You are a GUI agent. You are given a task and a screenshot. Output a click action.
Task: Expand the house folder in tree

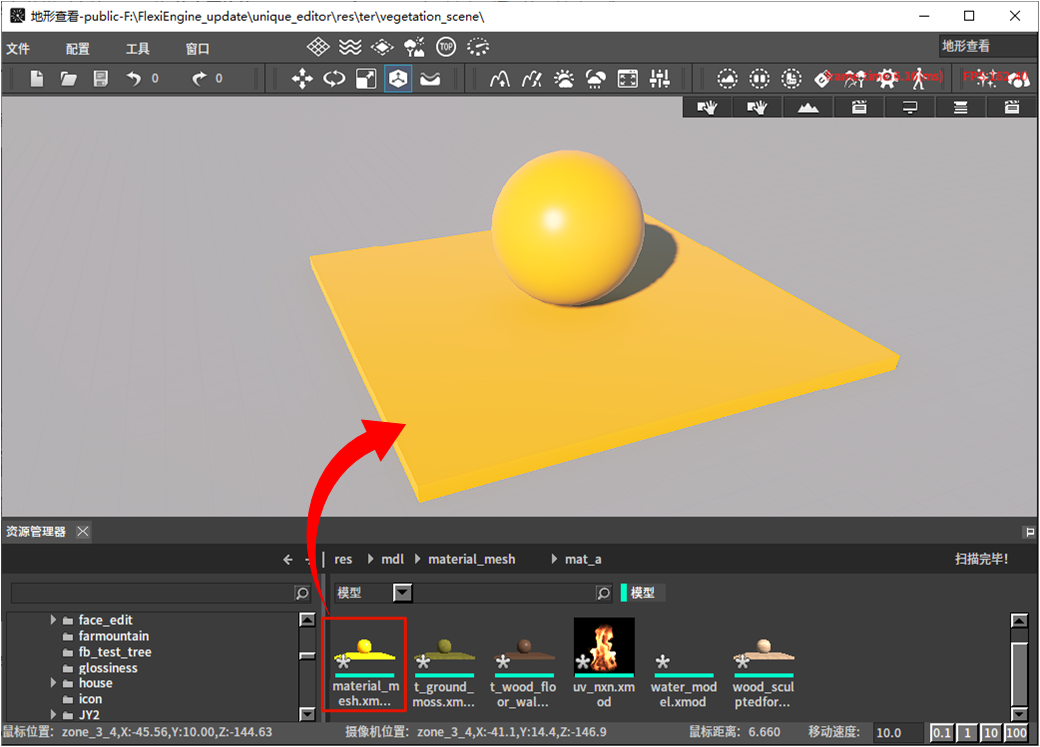[x=53, y=684]
